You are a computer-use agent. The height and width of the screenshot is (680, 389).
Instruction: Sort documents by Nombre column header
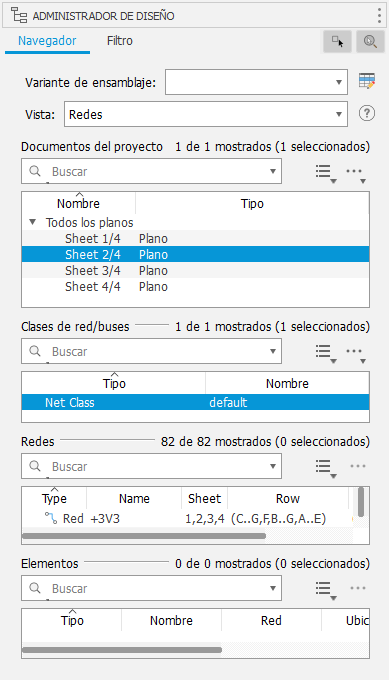click(x=78, y=203)
